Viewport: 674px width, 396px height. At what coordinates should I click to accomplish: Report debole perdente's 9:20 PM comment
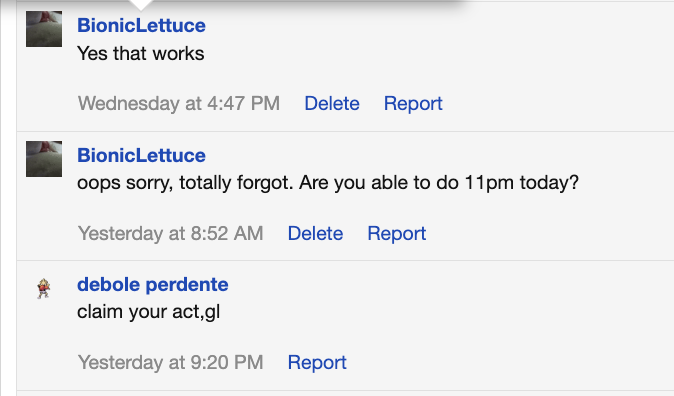[317, 362]
